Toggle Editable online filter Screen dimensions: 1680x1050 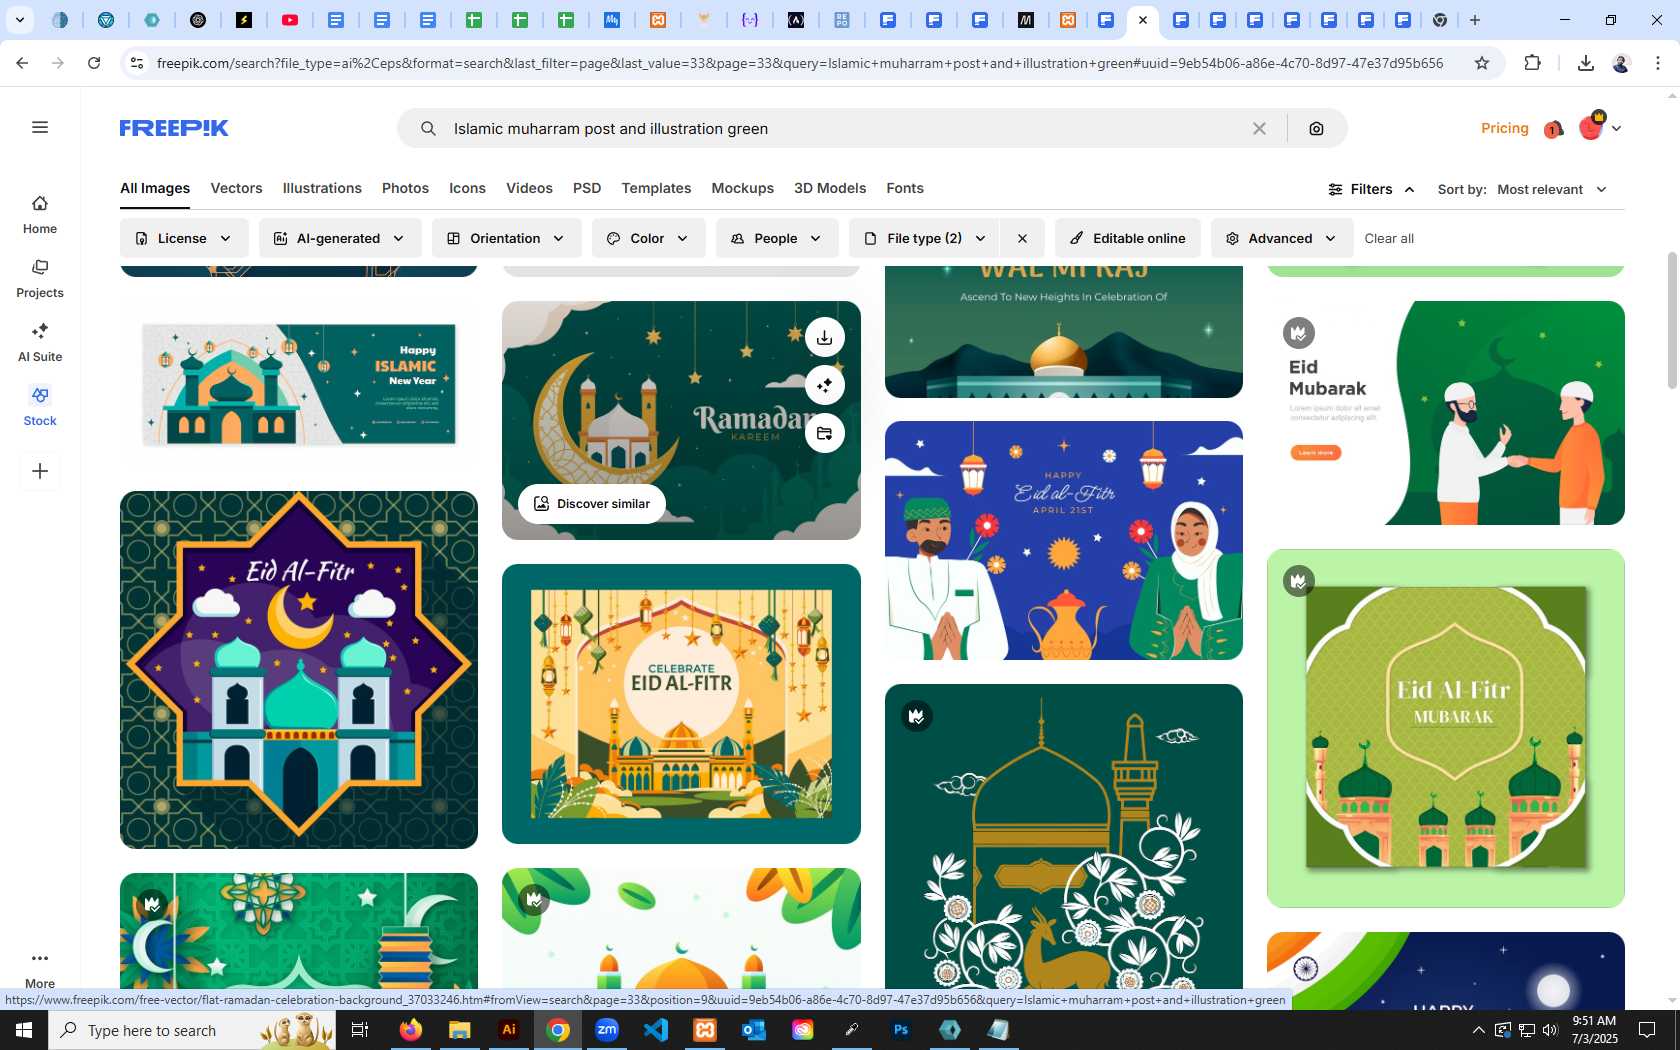tap(1127, 238)
